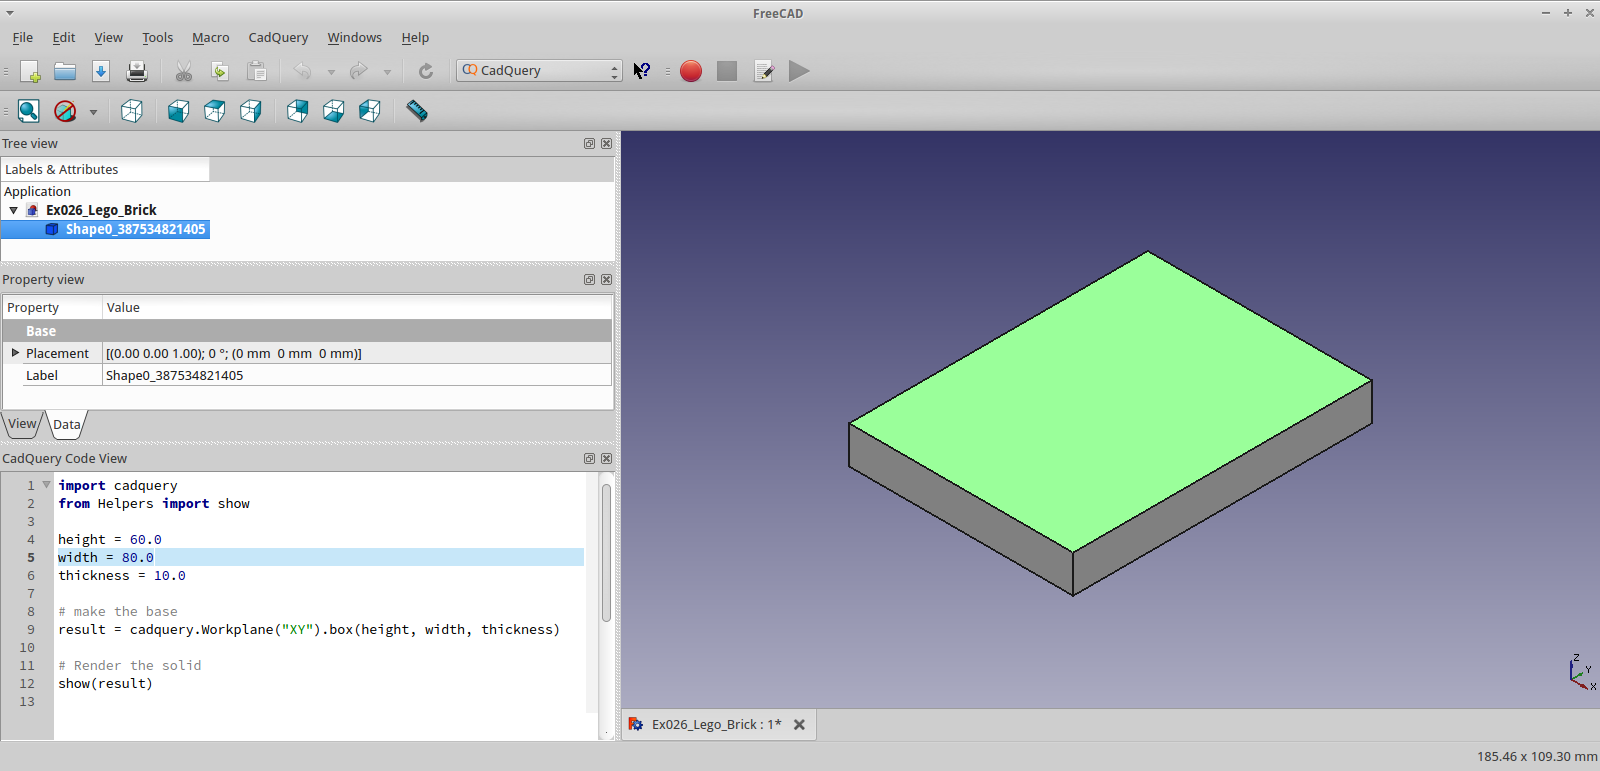
Task: Collapse the Ex026_Lego_Brick tree node
Action: coord(14,211)
